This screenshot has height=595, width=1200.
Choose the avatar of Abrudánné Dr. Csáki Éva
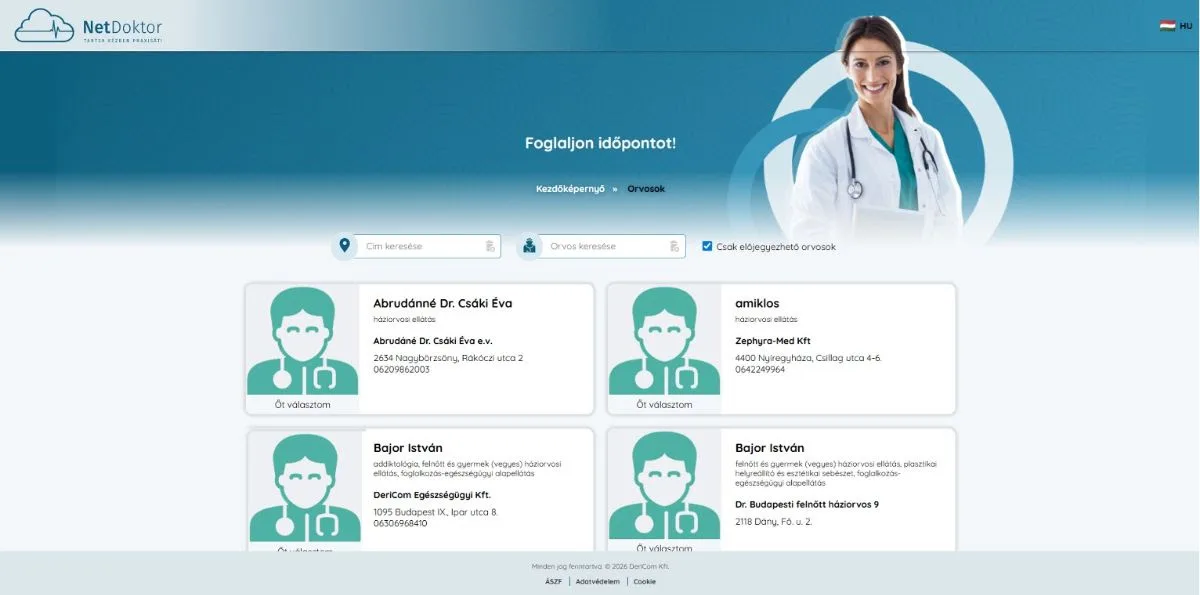point(303,340)
